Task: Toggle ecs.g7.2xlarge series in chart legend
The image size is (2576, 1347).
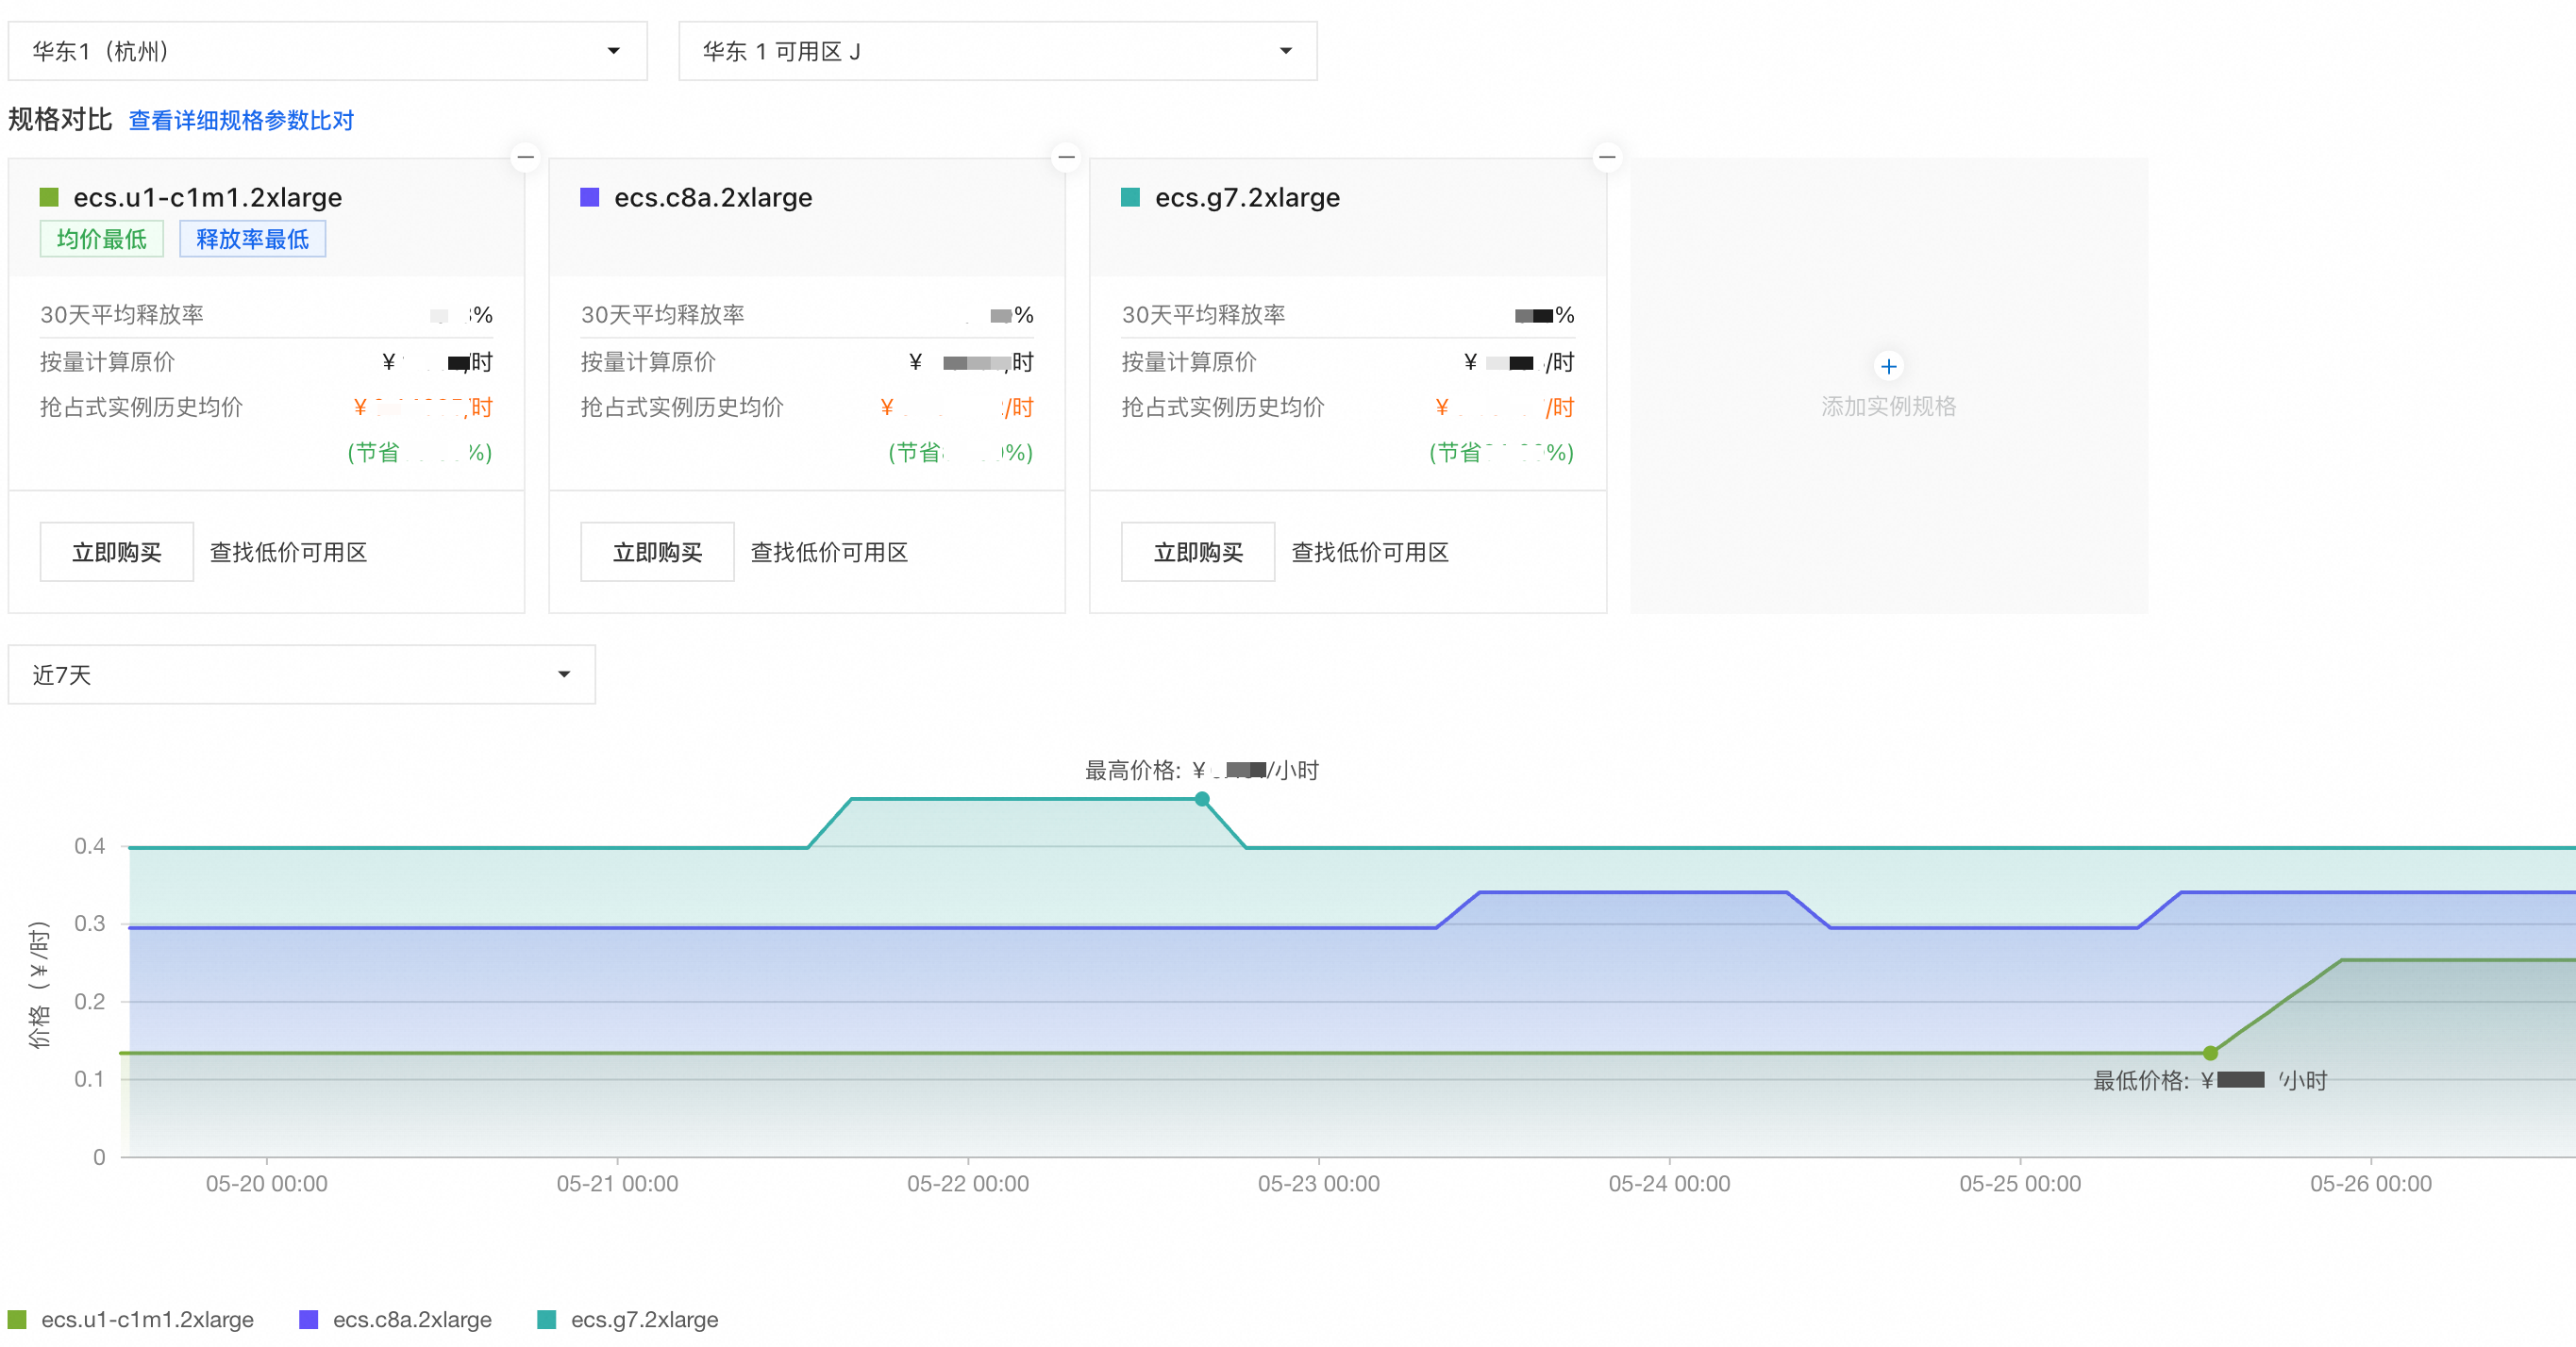Action: (x=628, y=1319)
